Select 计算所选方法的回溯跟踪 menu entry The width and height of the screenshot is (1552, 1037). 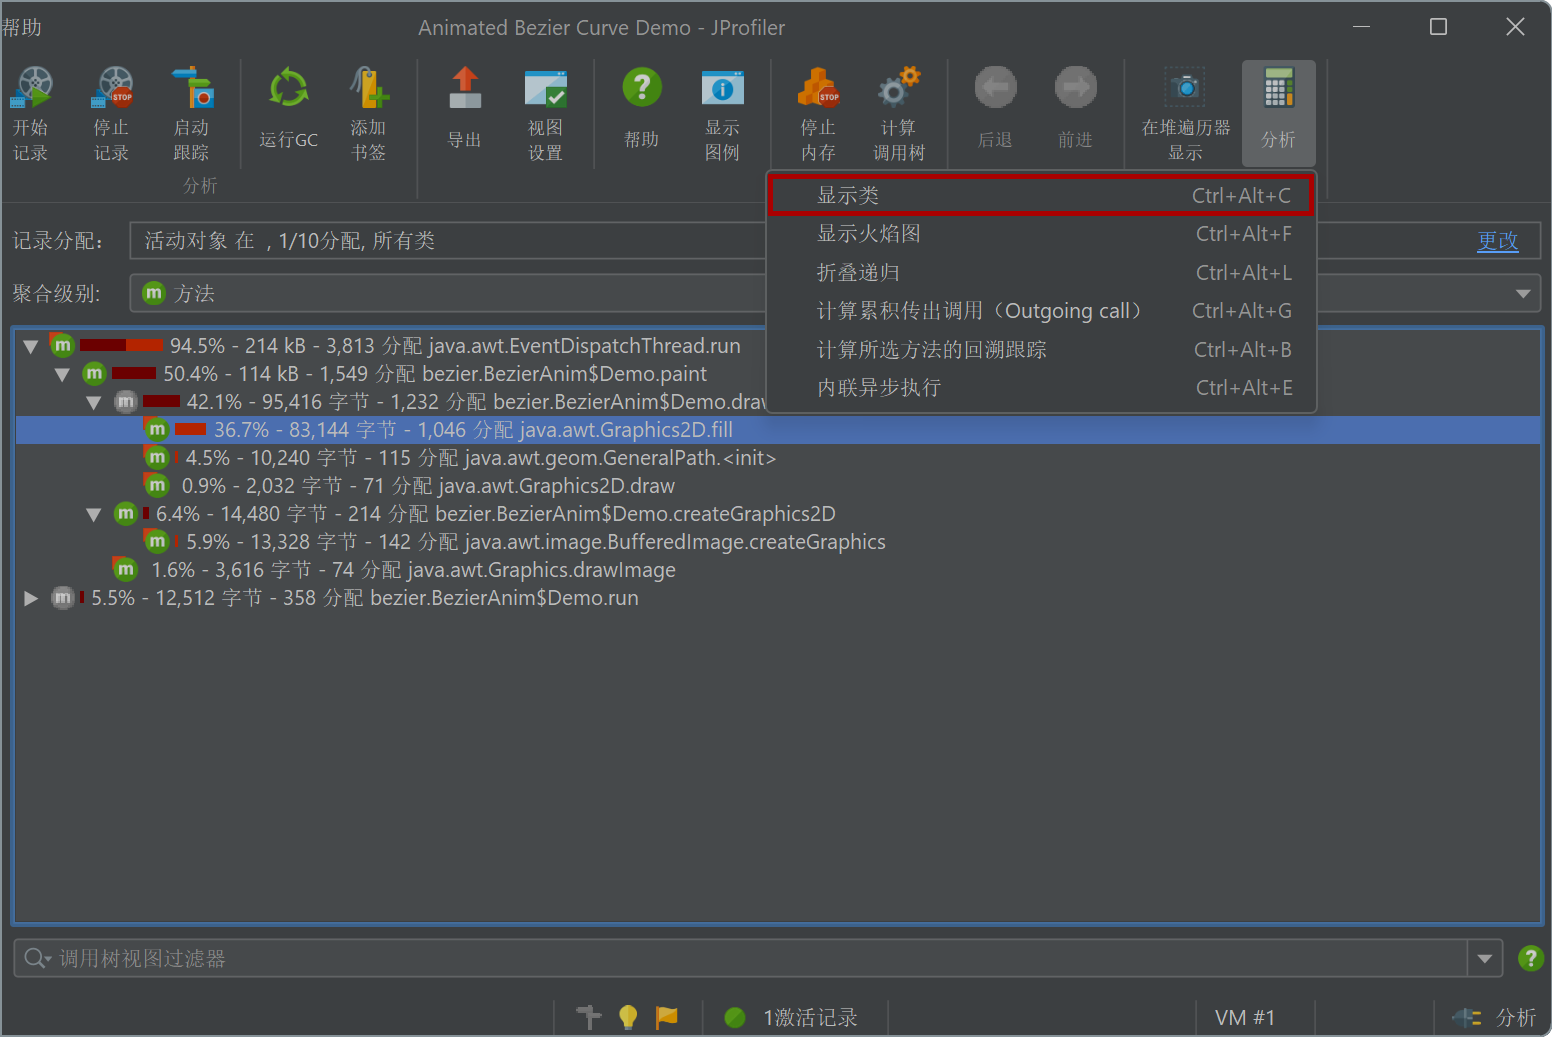click(1041, 349)
